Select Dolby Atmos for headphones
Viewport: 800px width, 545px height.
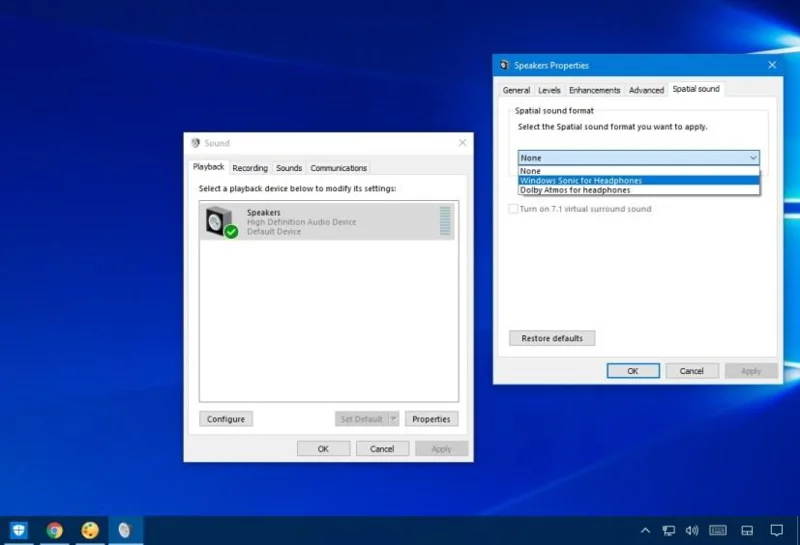(639, 190)
